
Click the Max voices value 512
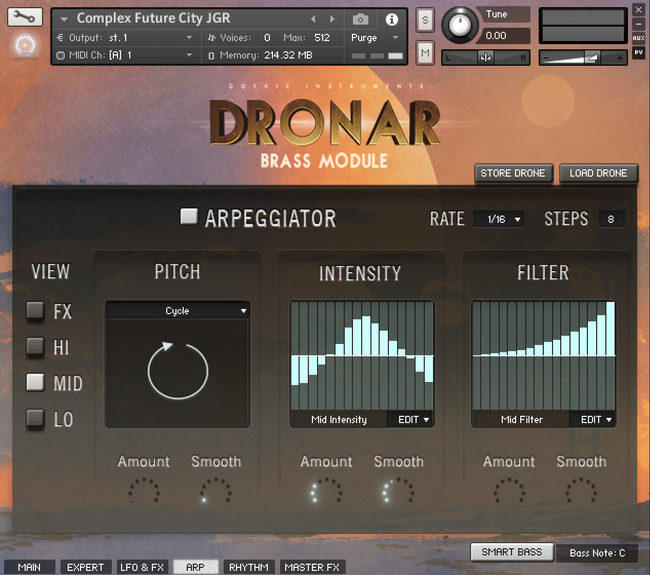point(322,38)
